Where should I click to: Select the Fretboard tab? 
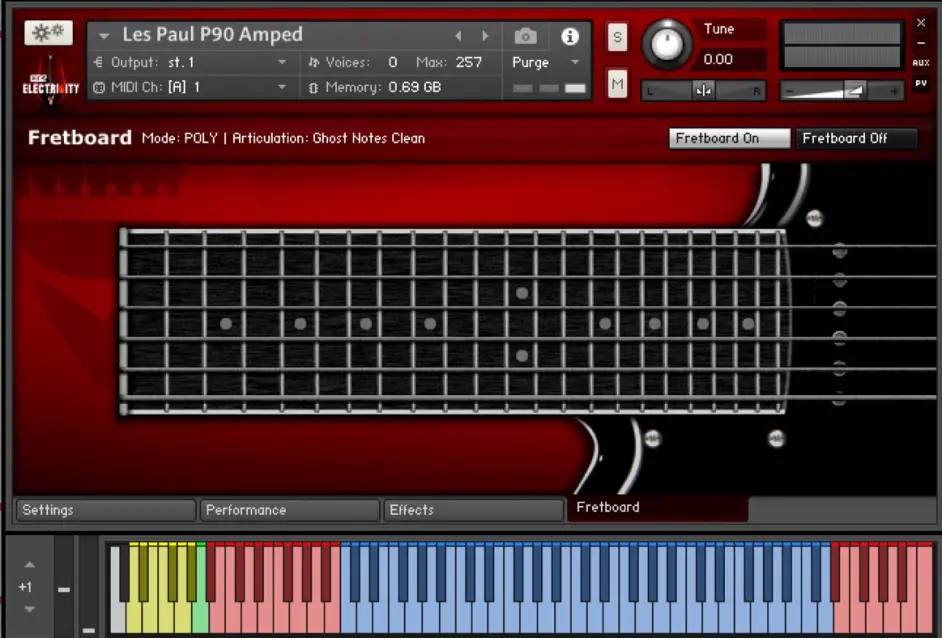pyautogui.click(x=658, y=508)
